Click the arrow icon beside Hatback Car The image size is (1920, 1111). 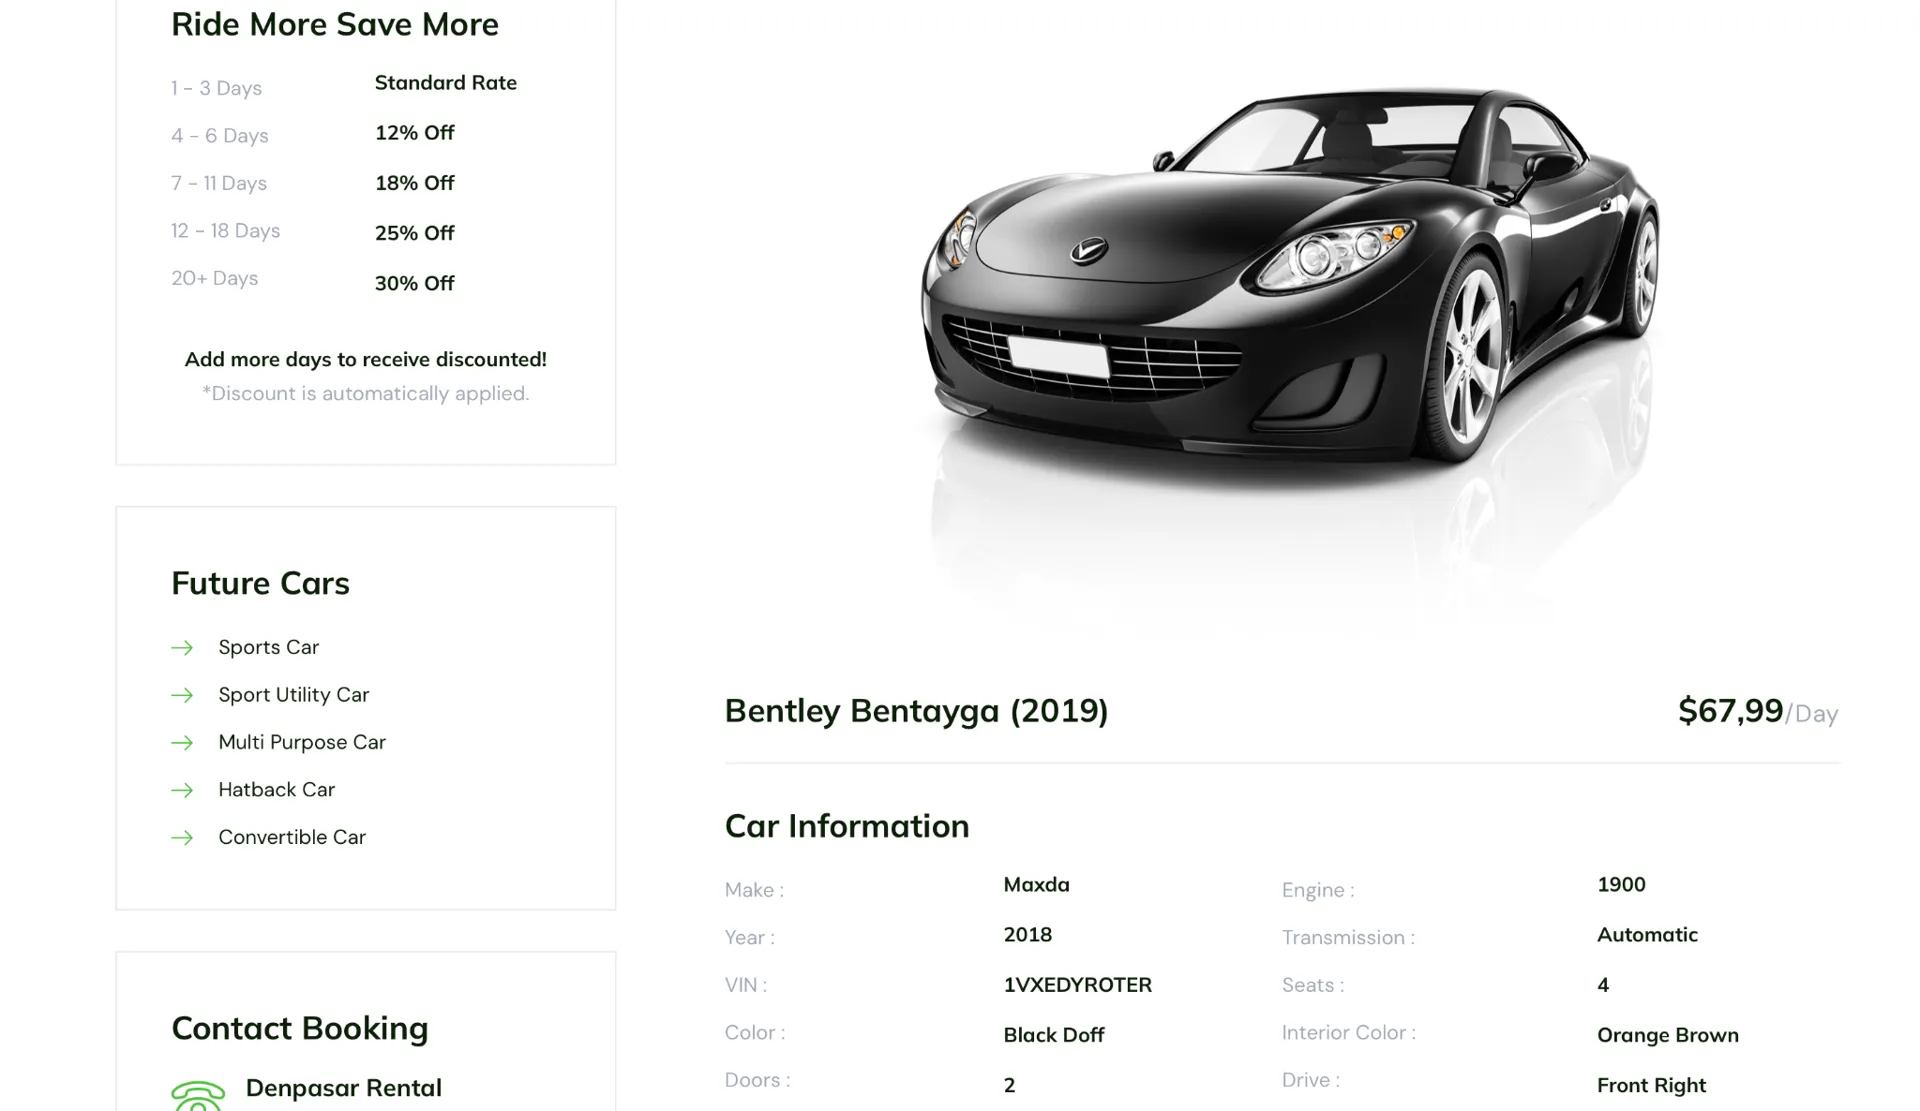pos(182,790)
